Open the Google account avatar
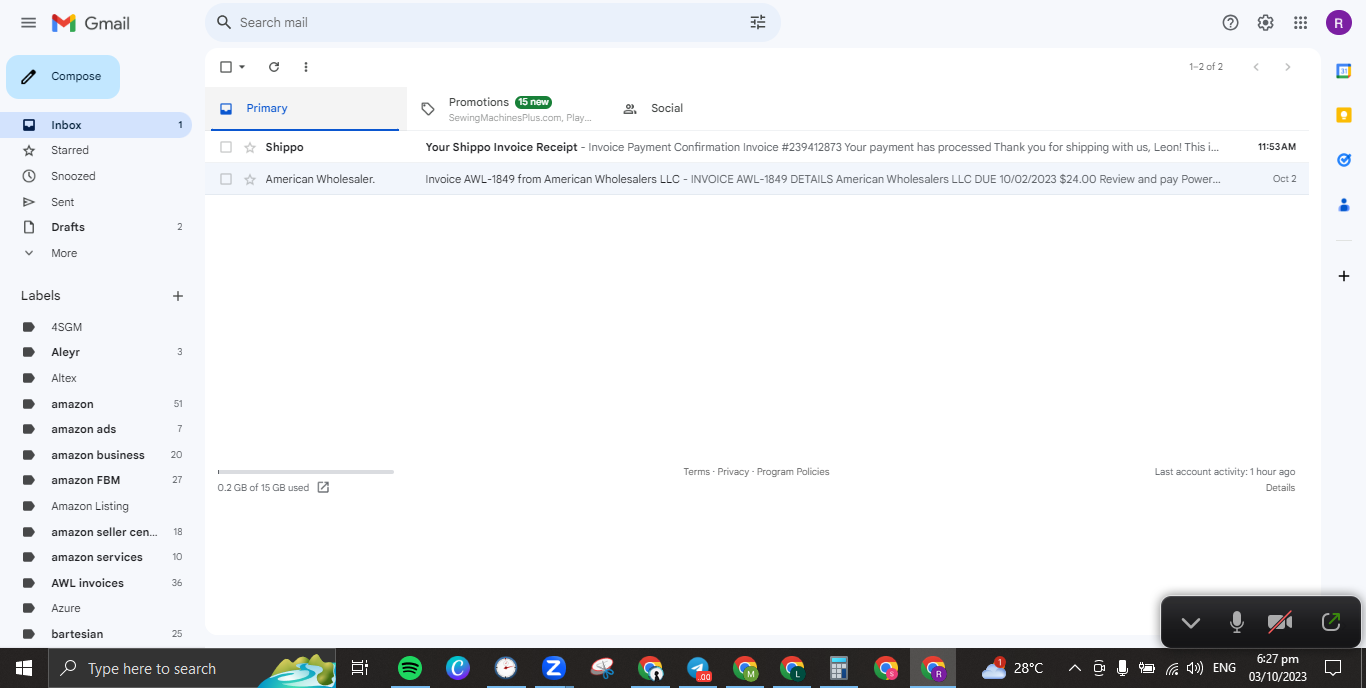Image resolution: width=1366 pixels, height=688 pixels. pyautogui.click(x=1339, y=22)
